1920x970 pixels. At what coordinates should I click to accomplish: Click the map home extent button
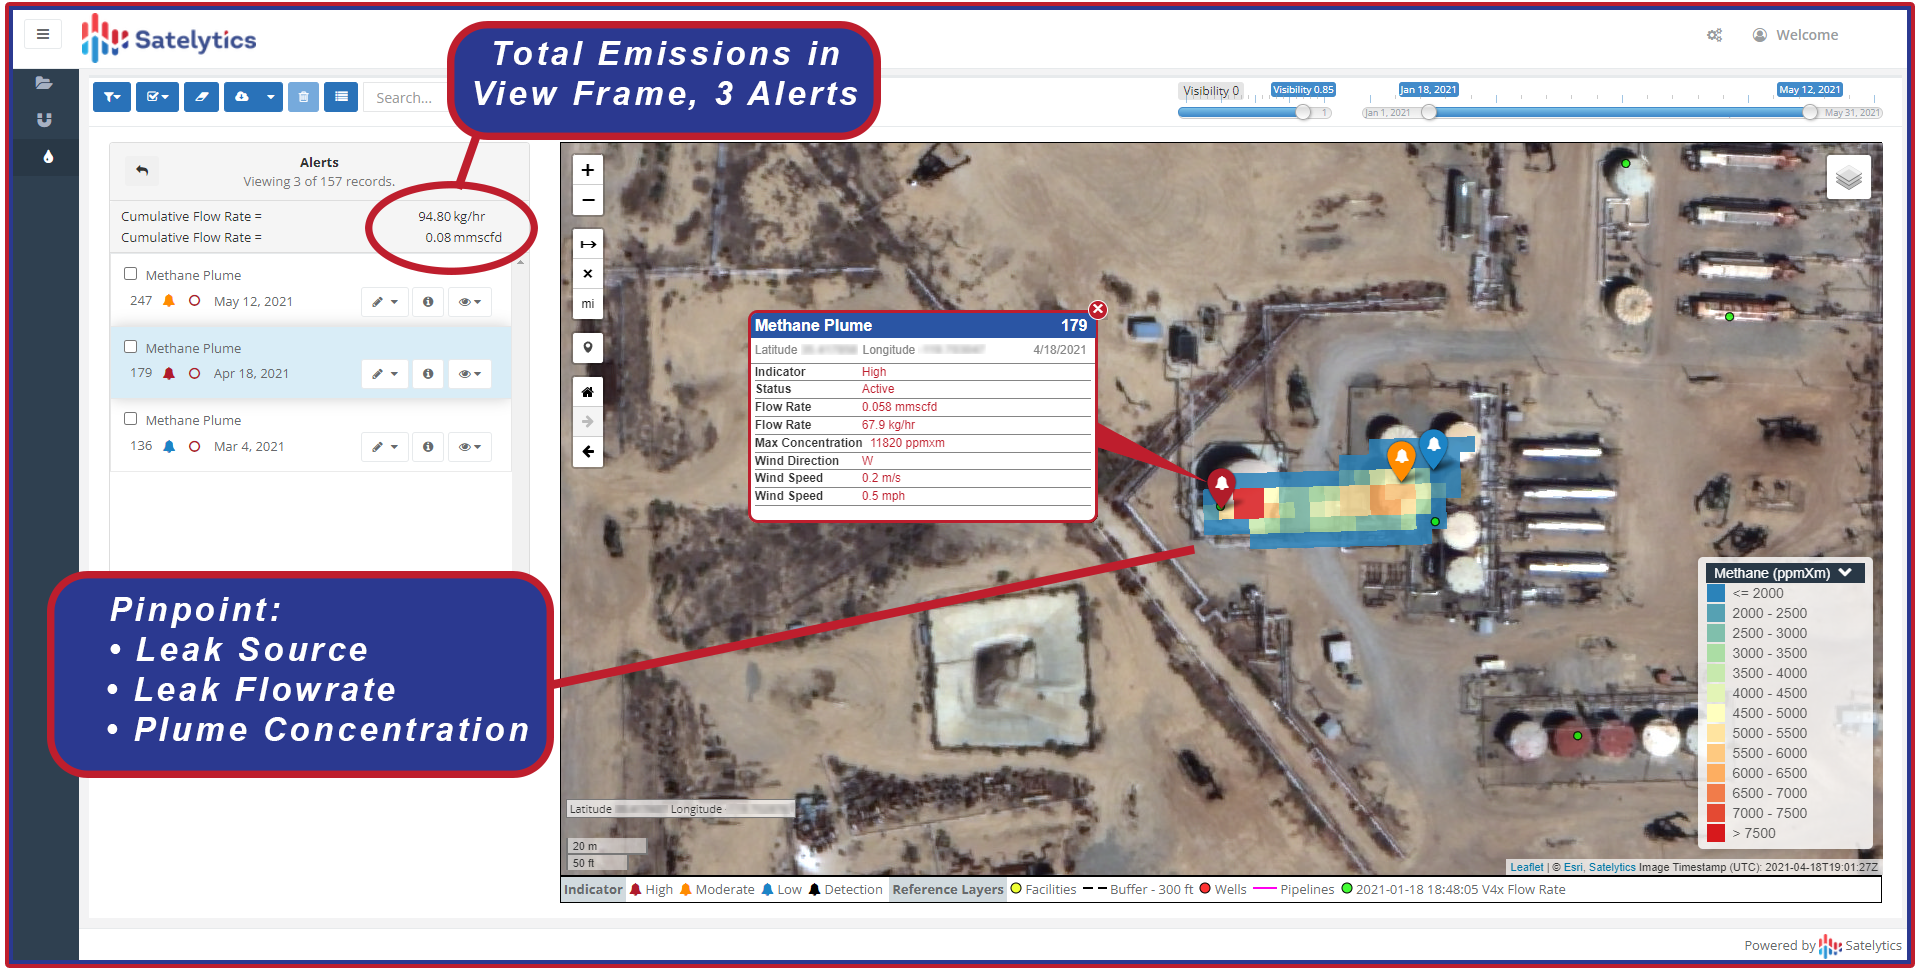588,392
